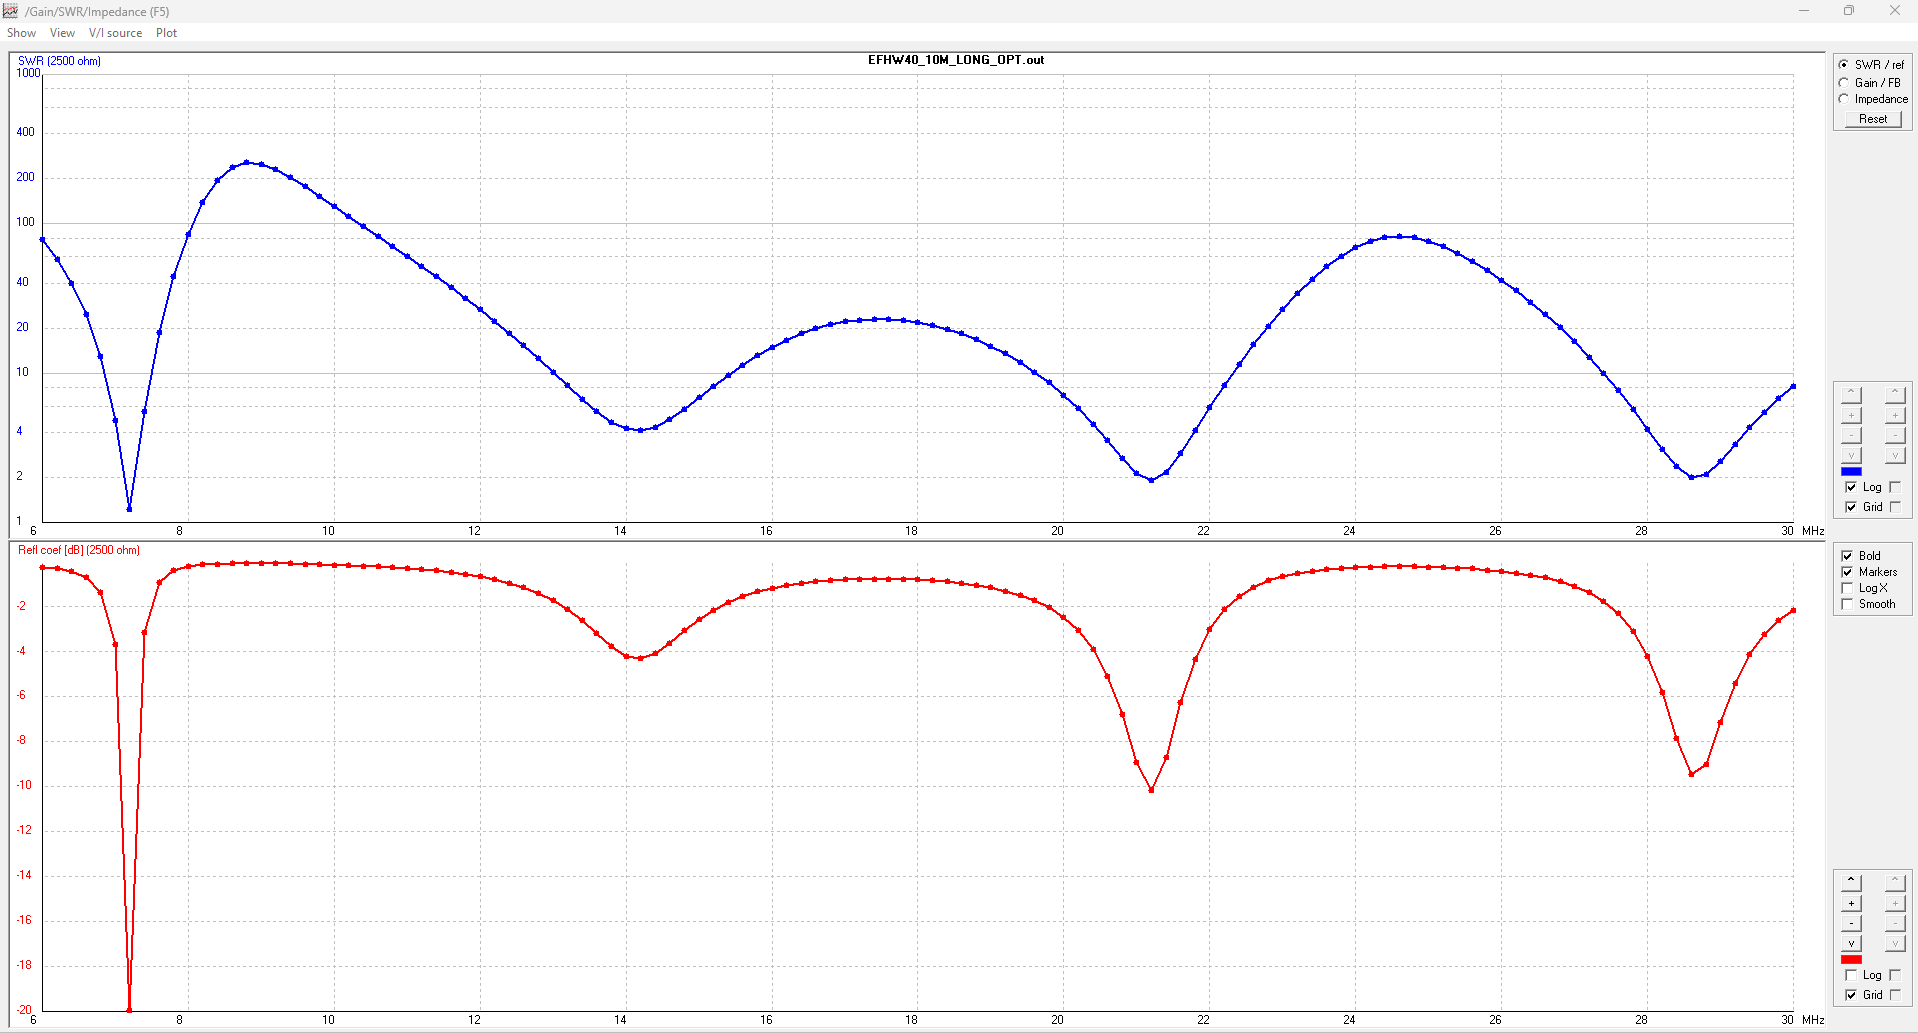Uncheck Log for the blue SWR plot
The height and width of the screenshot is (1033, 1918).
click(1851, 487)
